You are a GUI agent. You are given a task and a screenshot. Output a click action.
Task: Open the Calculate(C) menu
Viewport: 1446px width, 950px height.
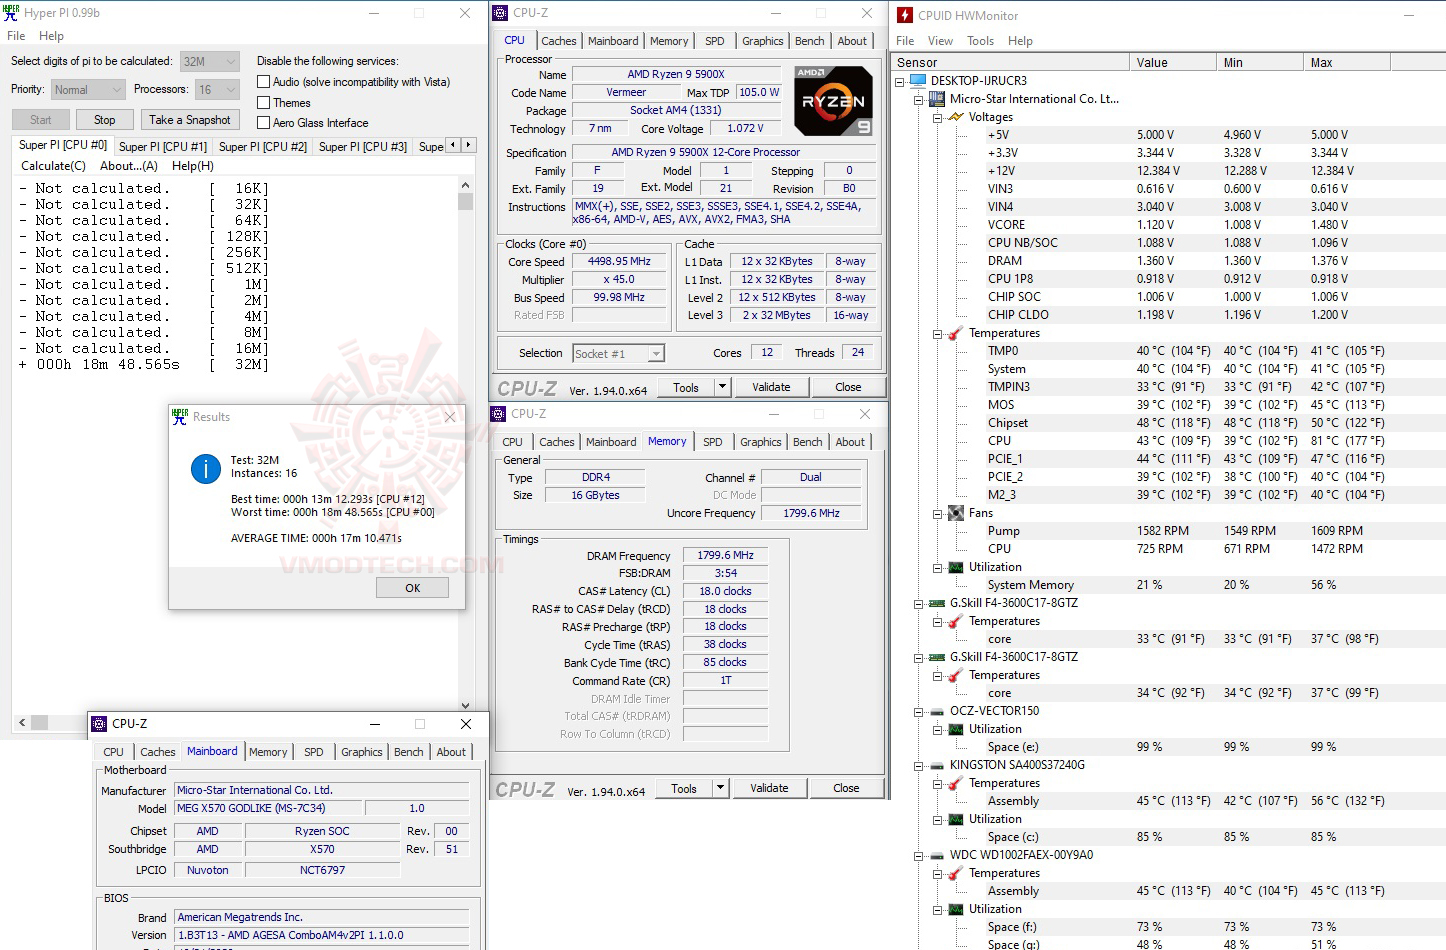(x=54, y=166)
